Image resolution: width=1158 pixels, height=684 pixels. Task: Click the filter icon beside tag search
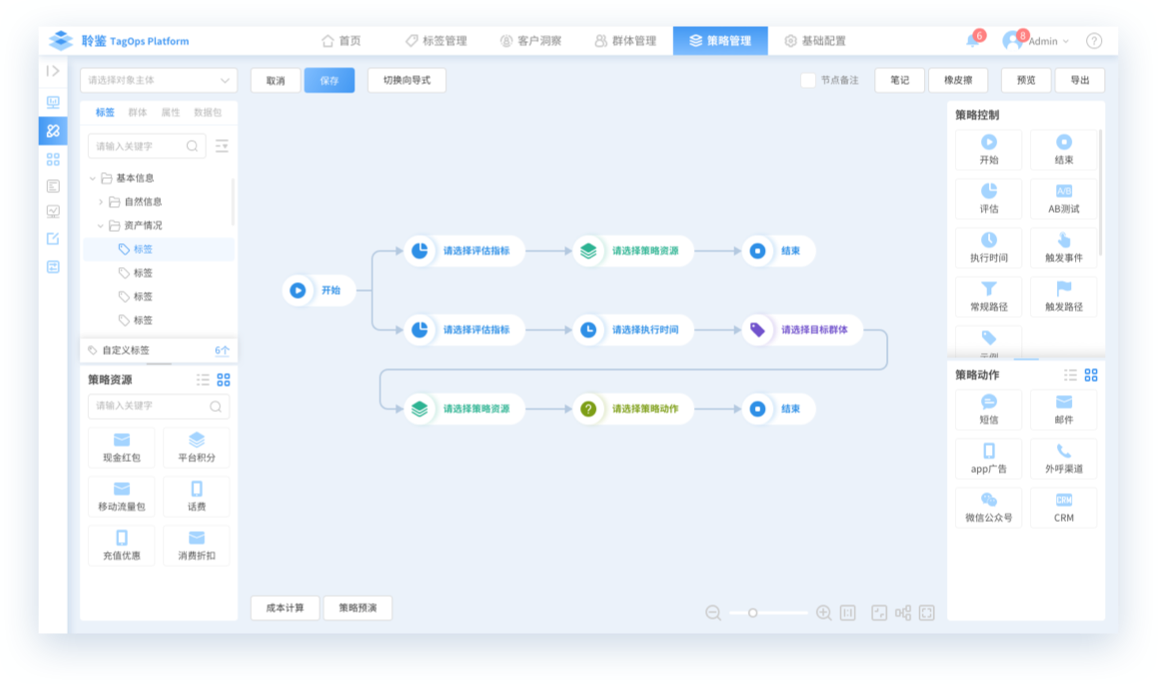pyautogui.click(x=222, y=146)
